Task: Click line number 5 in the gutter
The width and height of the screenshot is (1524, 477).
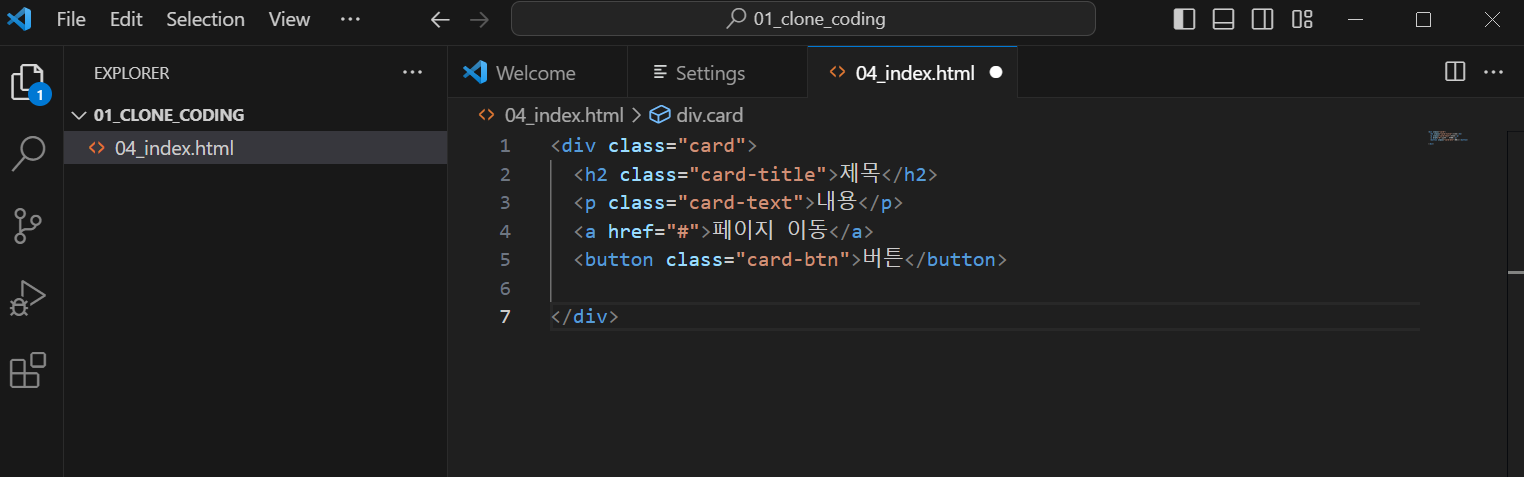Action: (505, 260)
